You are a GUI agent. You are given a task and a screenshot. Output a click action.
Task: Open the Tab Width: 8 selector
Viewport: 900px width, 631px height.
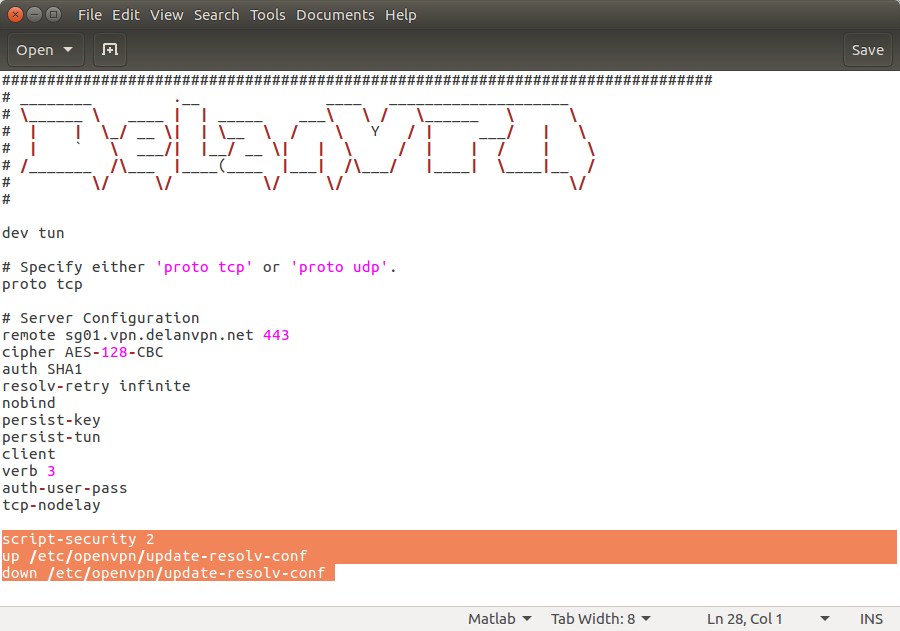tap(600, 619)
